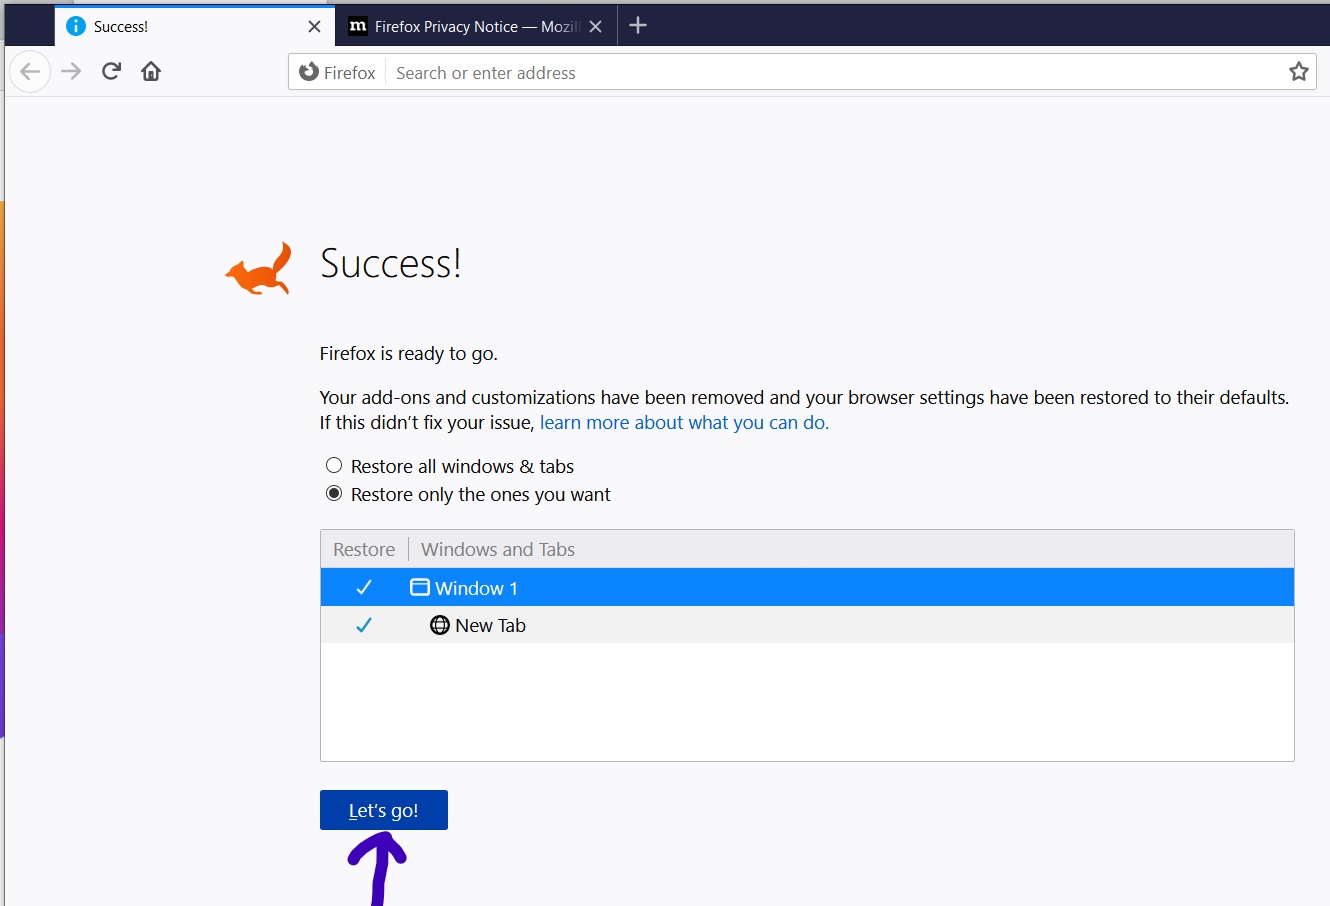This screenshot has height=906, width=1330.
Task: Click the info icon on Success! tab
Action: click(x=76, y=26)
